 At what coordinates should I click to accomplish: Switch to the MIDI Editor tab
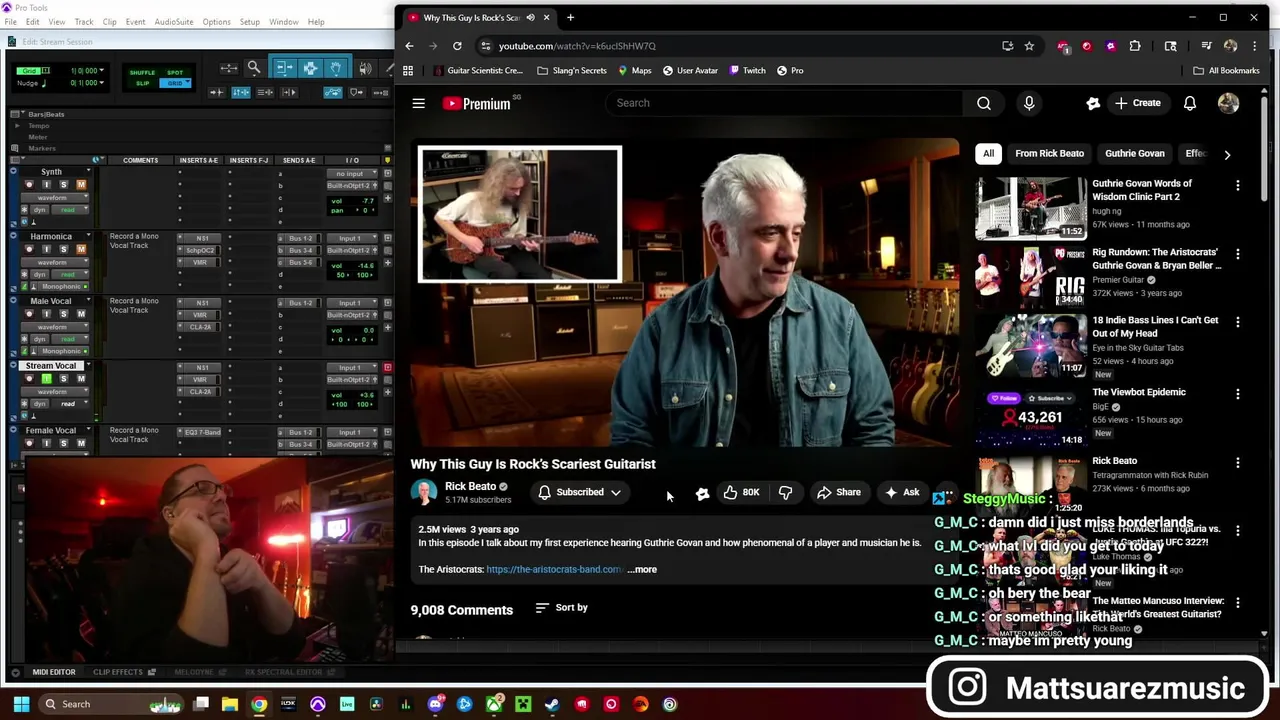(54, 672)
